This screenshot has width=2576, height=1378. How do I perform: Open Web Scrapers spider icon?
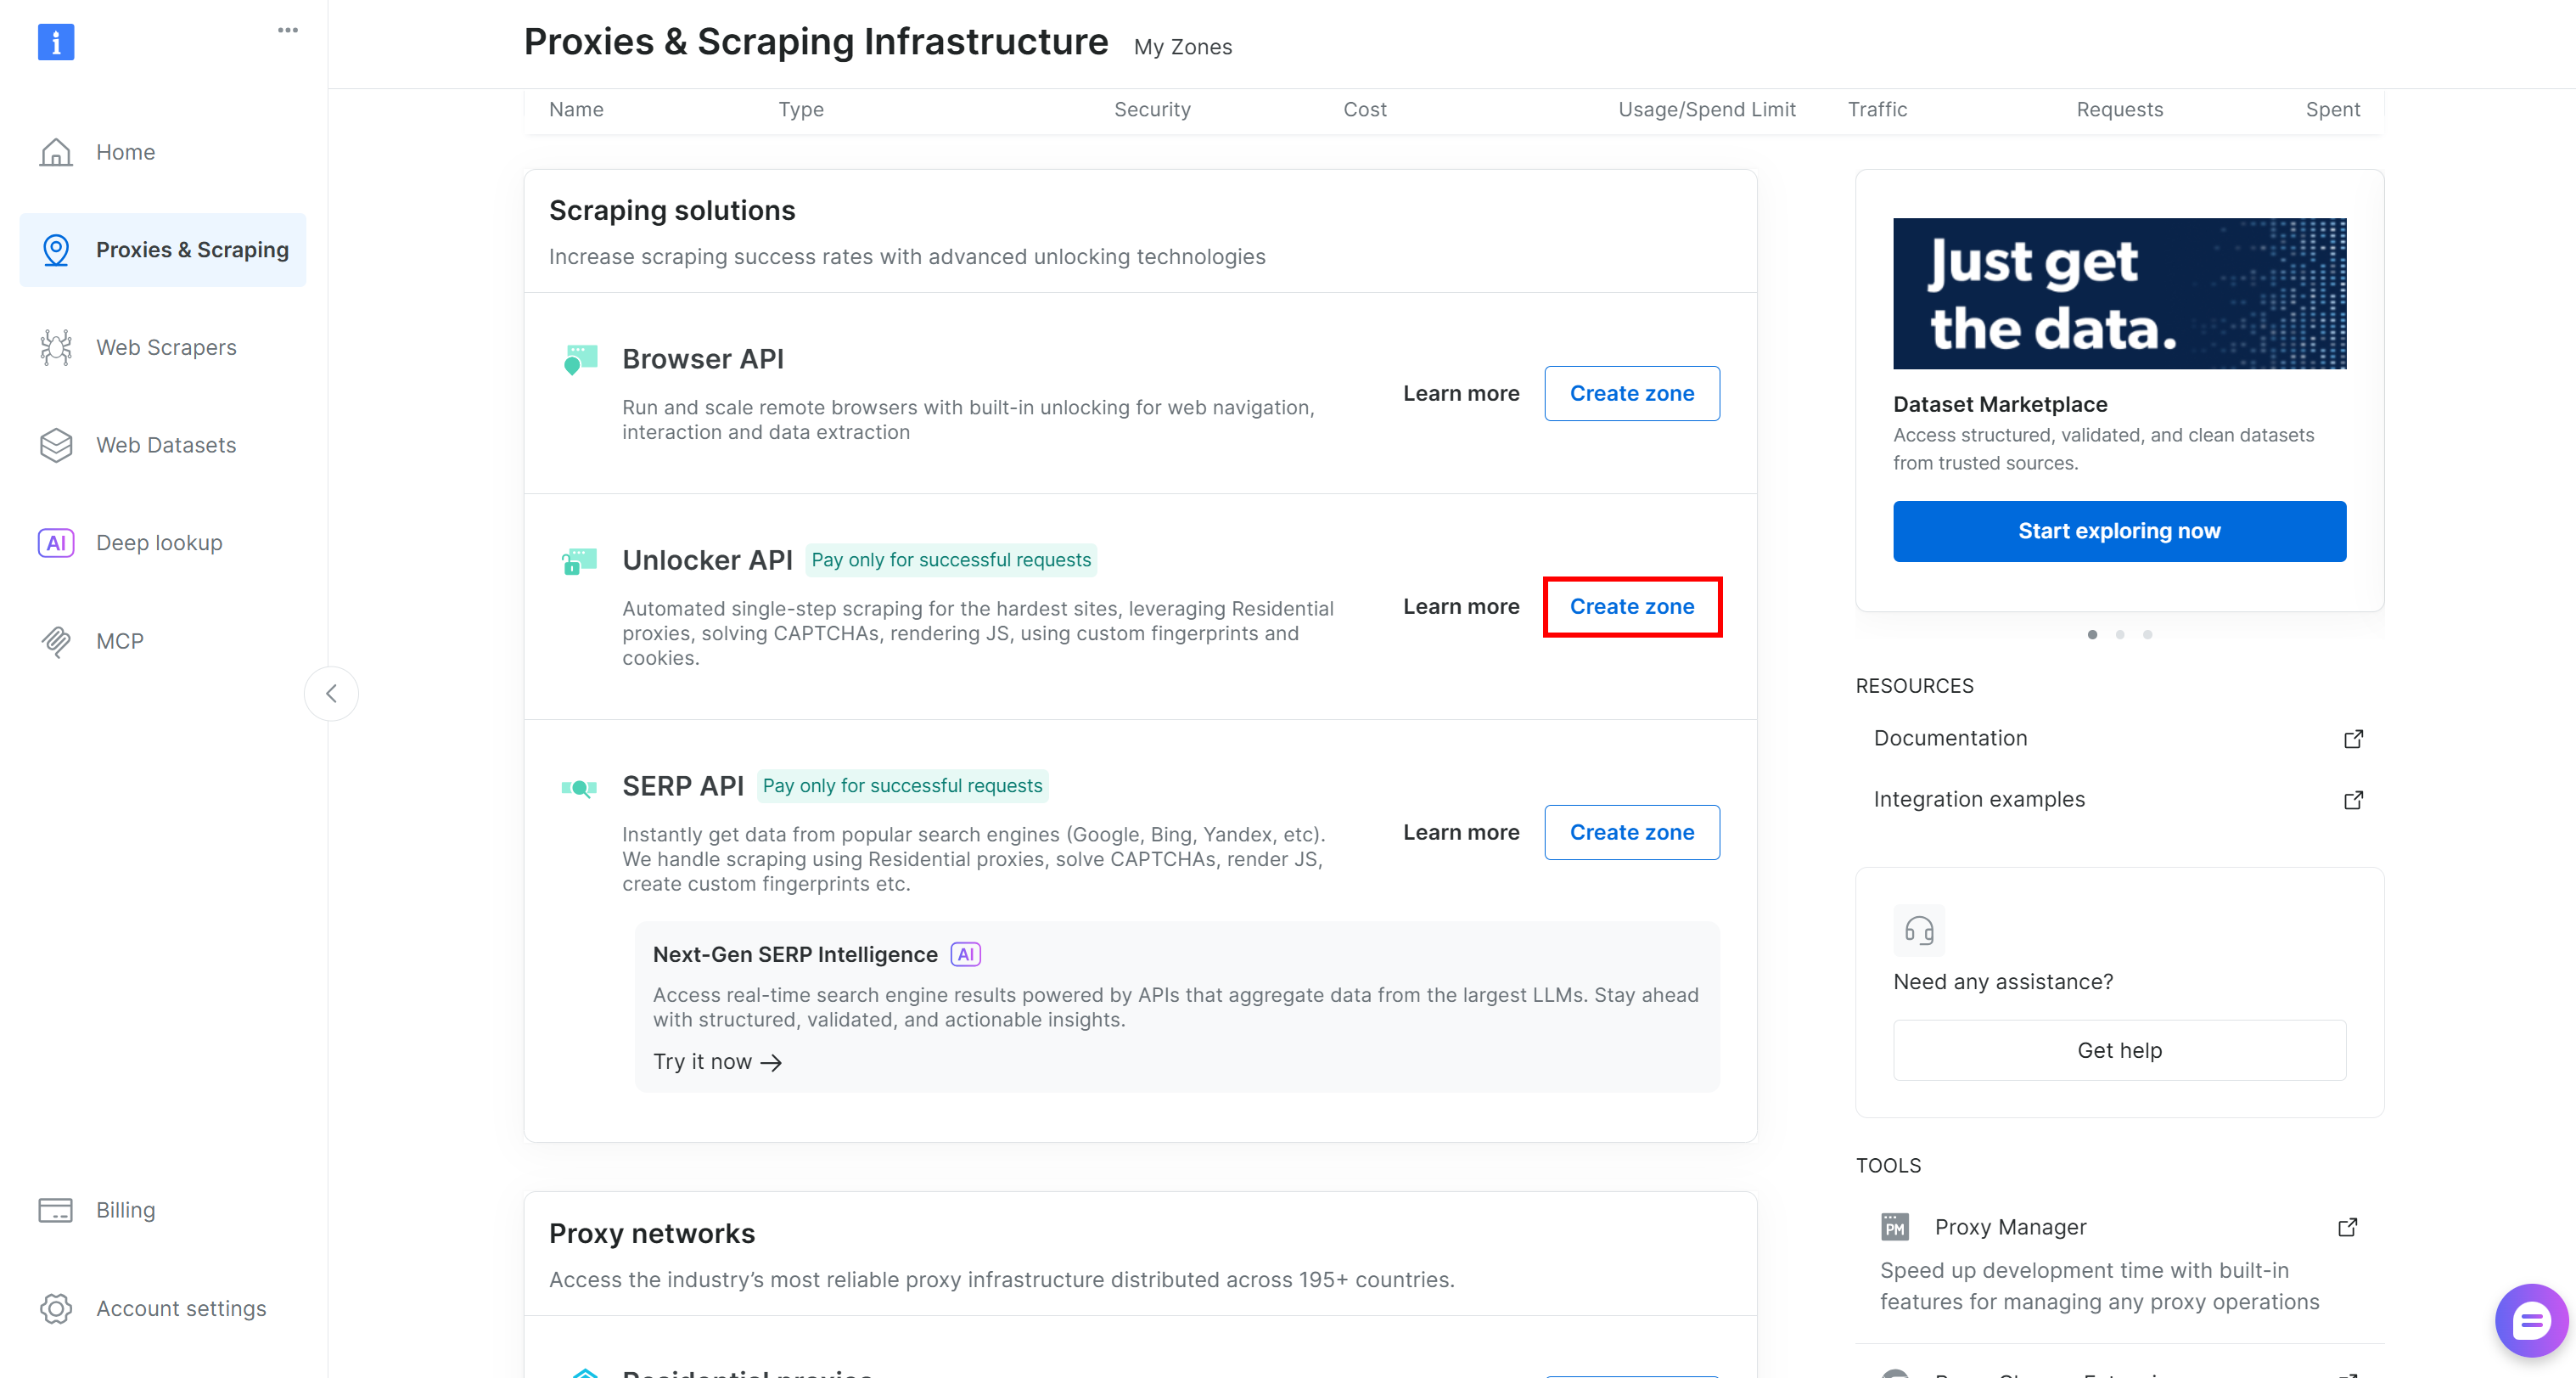(56, 347)
